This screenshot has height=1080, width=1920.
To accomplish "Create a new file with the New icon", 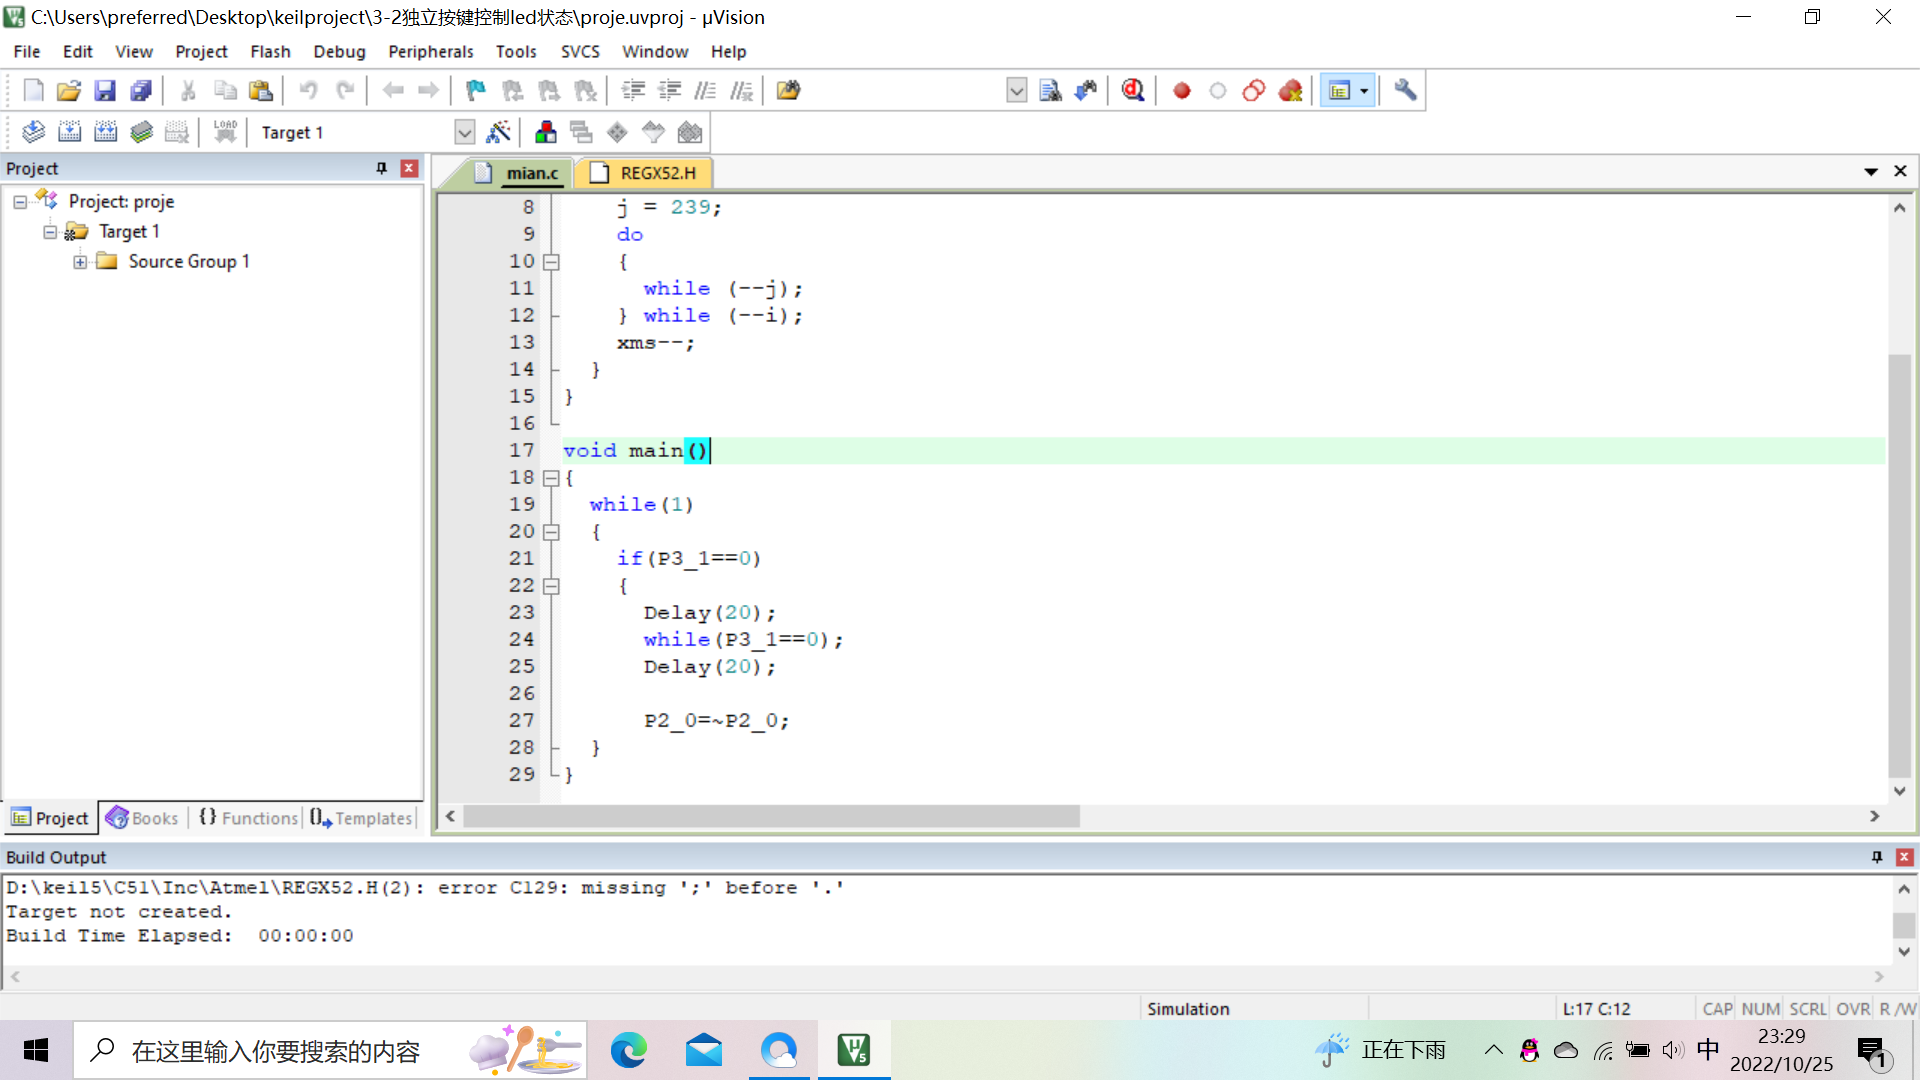I will coord(33,91).
